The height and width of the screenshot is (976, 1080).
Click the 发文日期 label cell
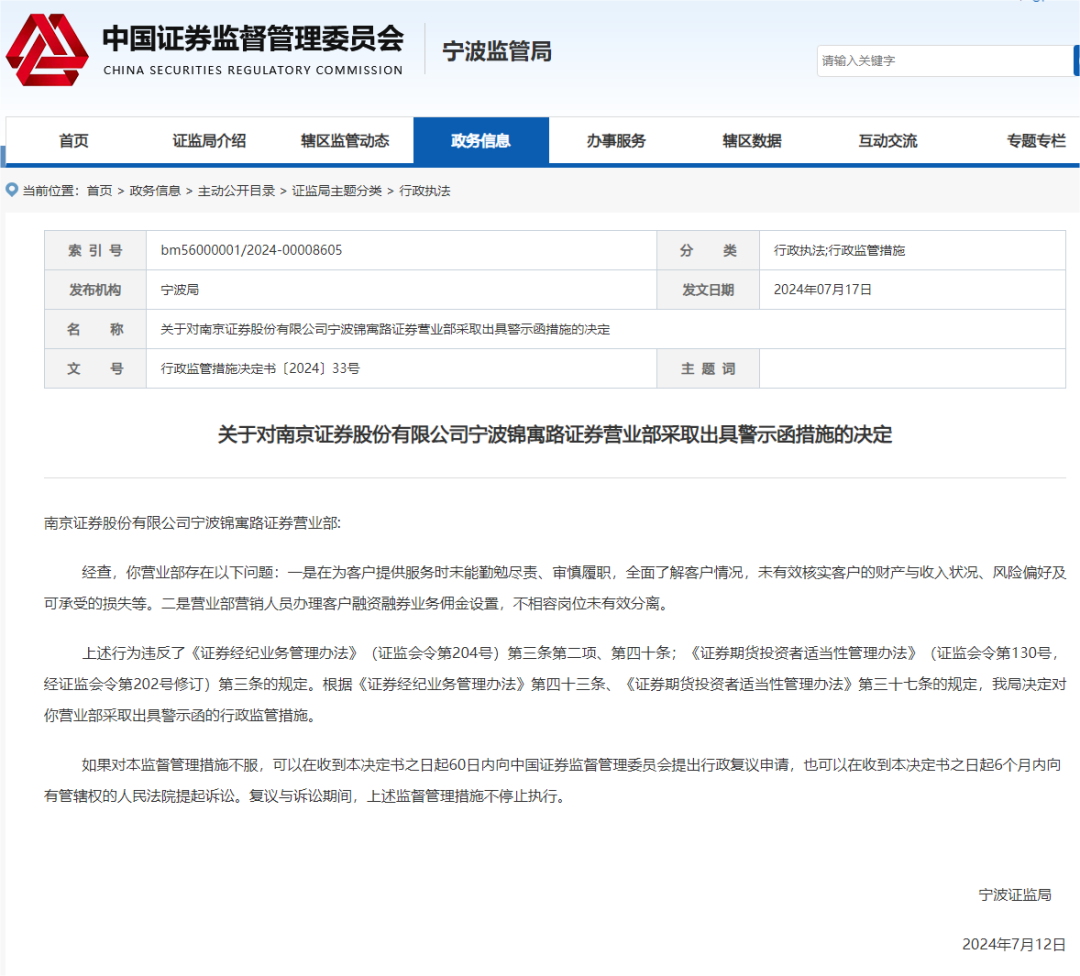(708, 290)
